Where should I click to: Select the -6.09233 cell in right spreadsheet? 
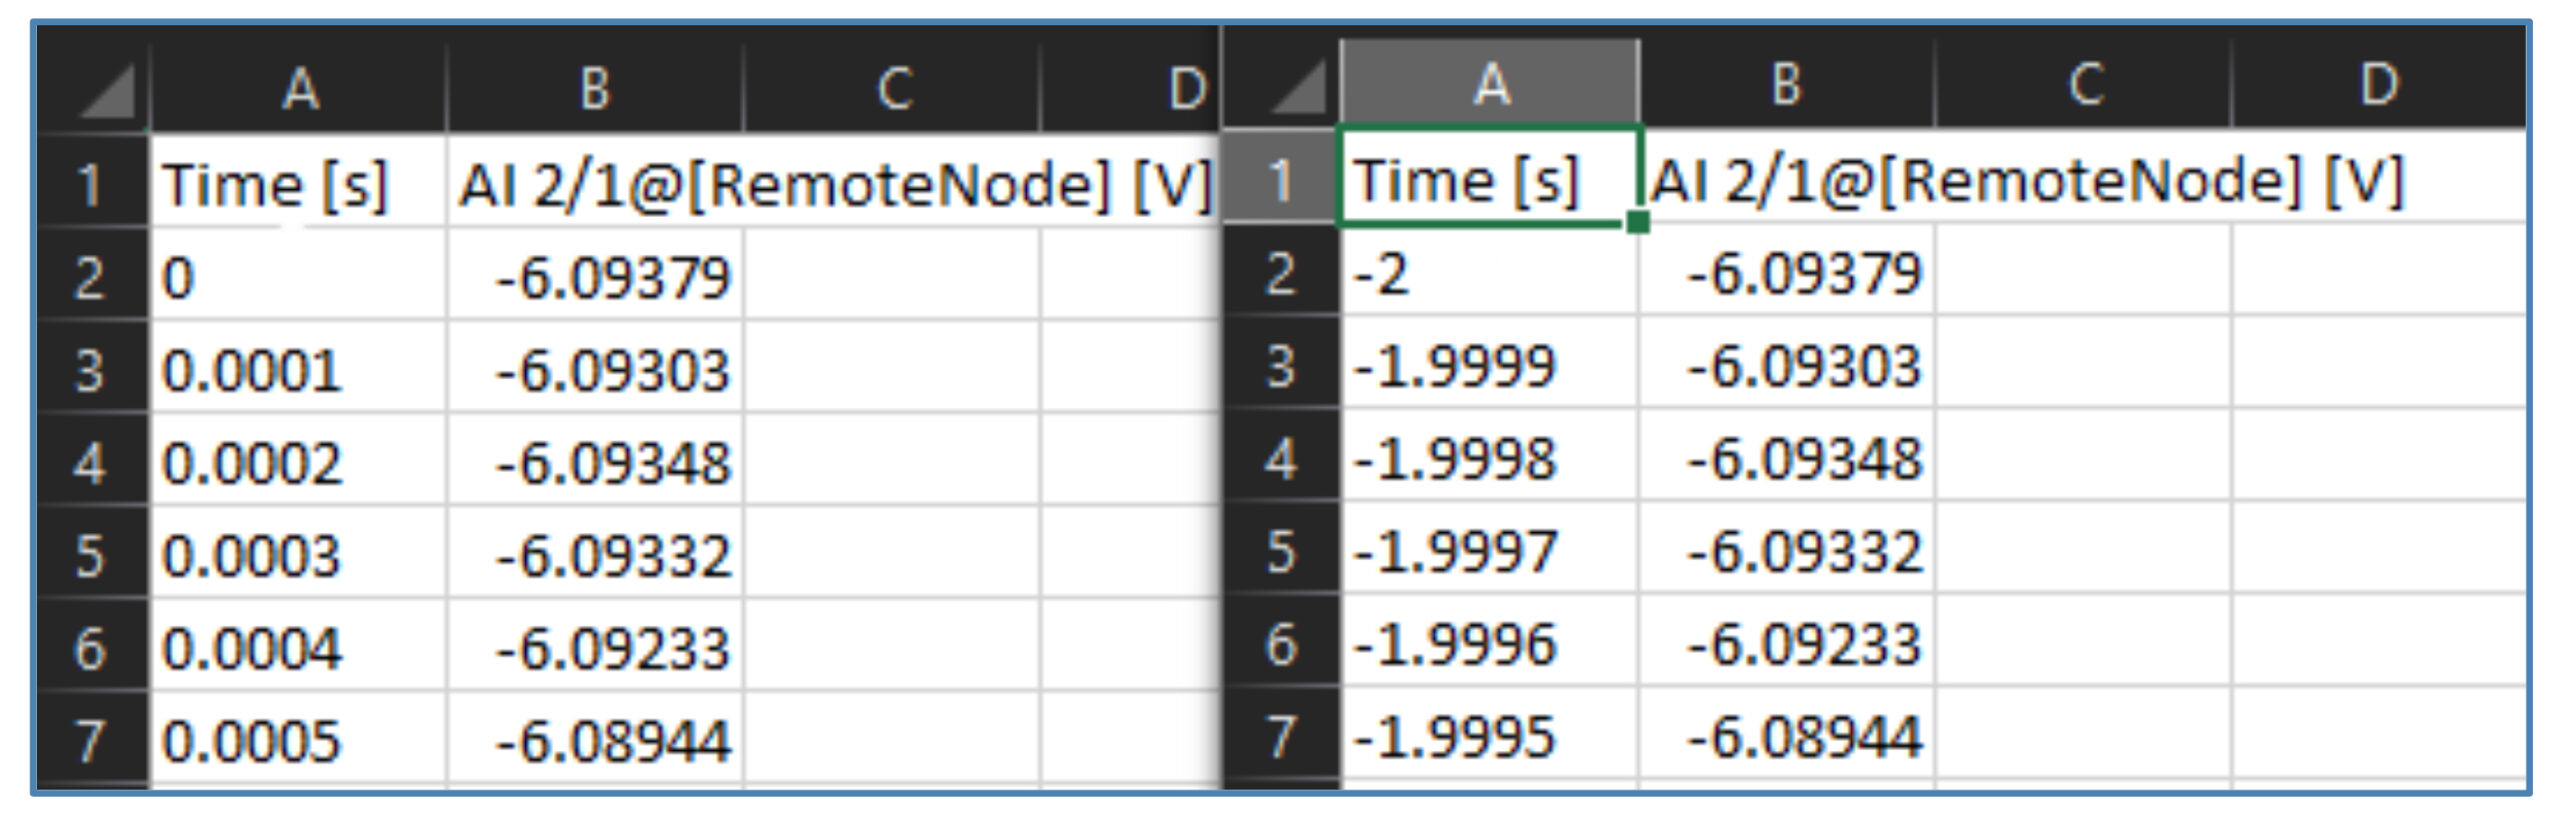(x=1787, y=644)
